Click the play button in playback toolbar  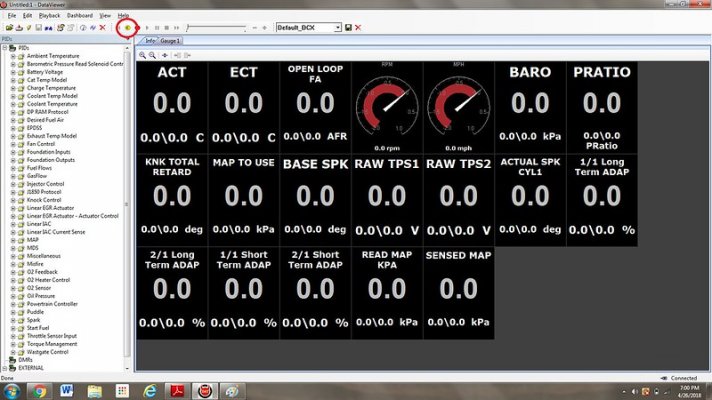(147, 28)
